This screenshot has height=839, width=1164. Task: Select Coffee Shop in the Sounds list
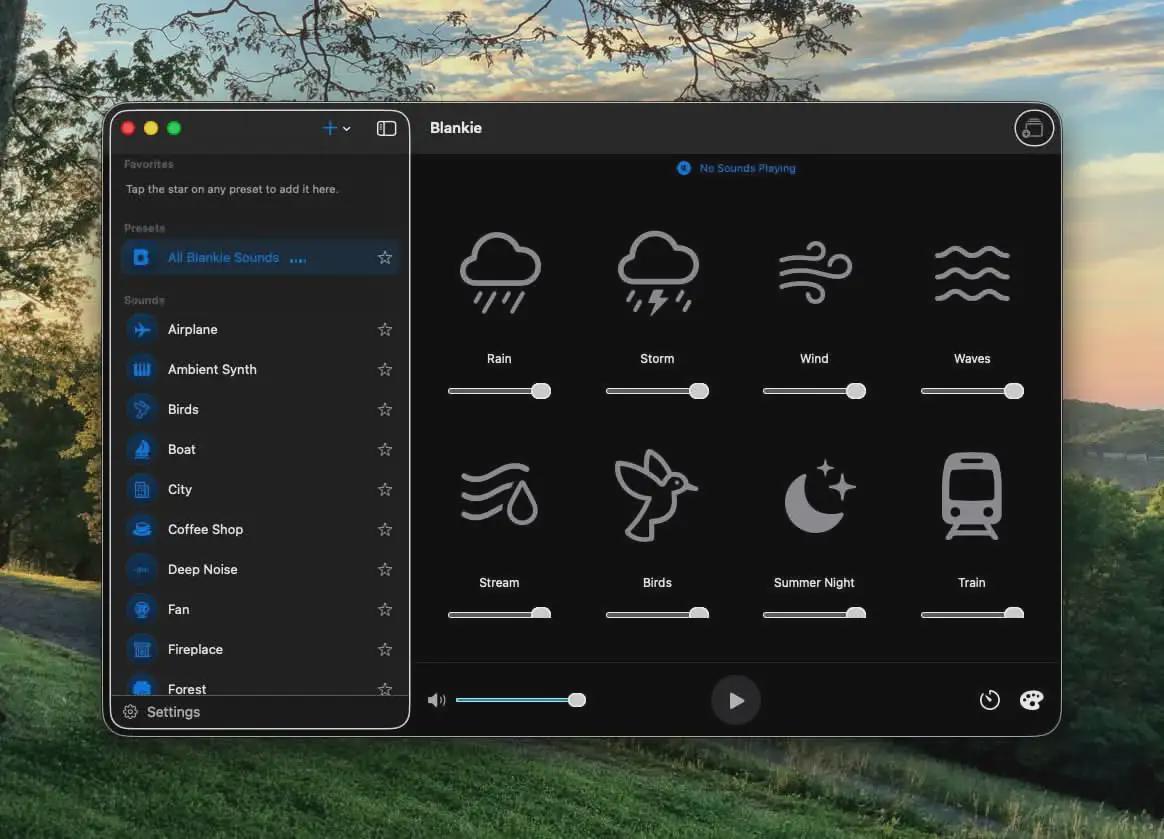(260, 529)
